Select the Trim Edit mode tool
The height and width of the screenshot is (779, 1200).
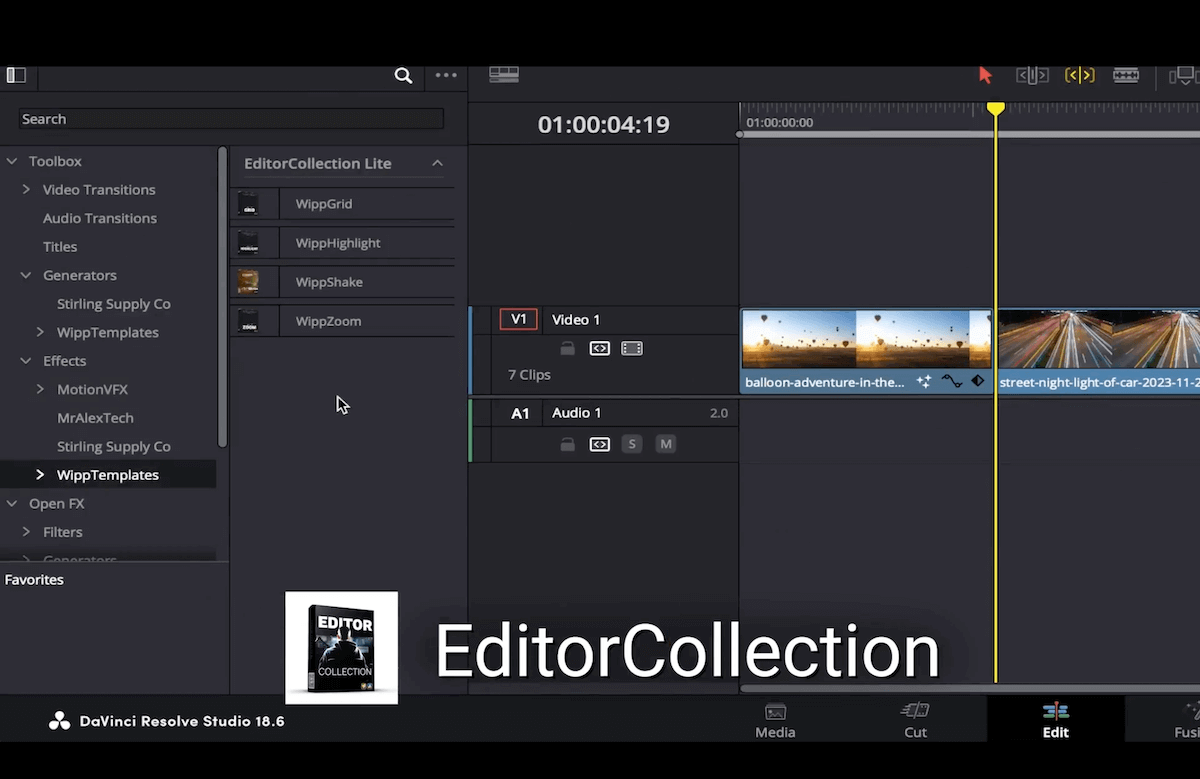coord(1032,75)
